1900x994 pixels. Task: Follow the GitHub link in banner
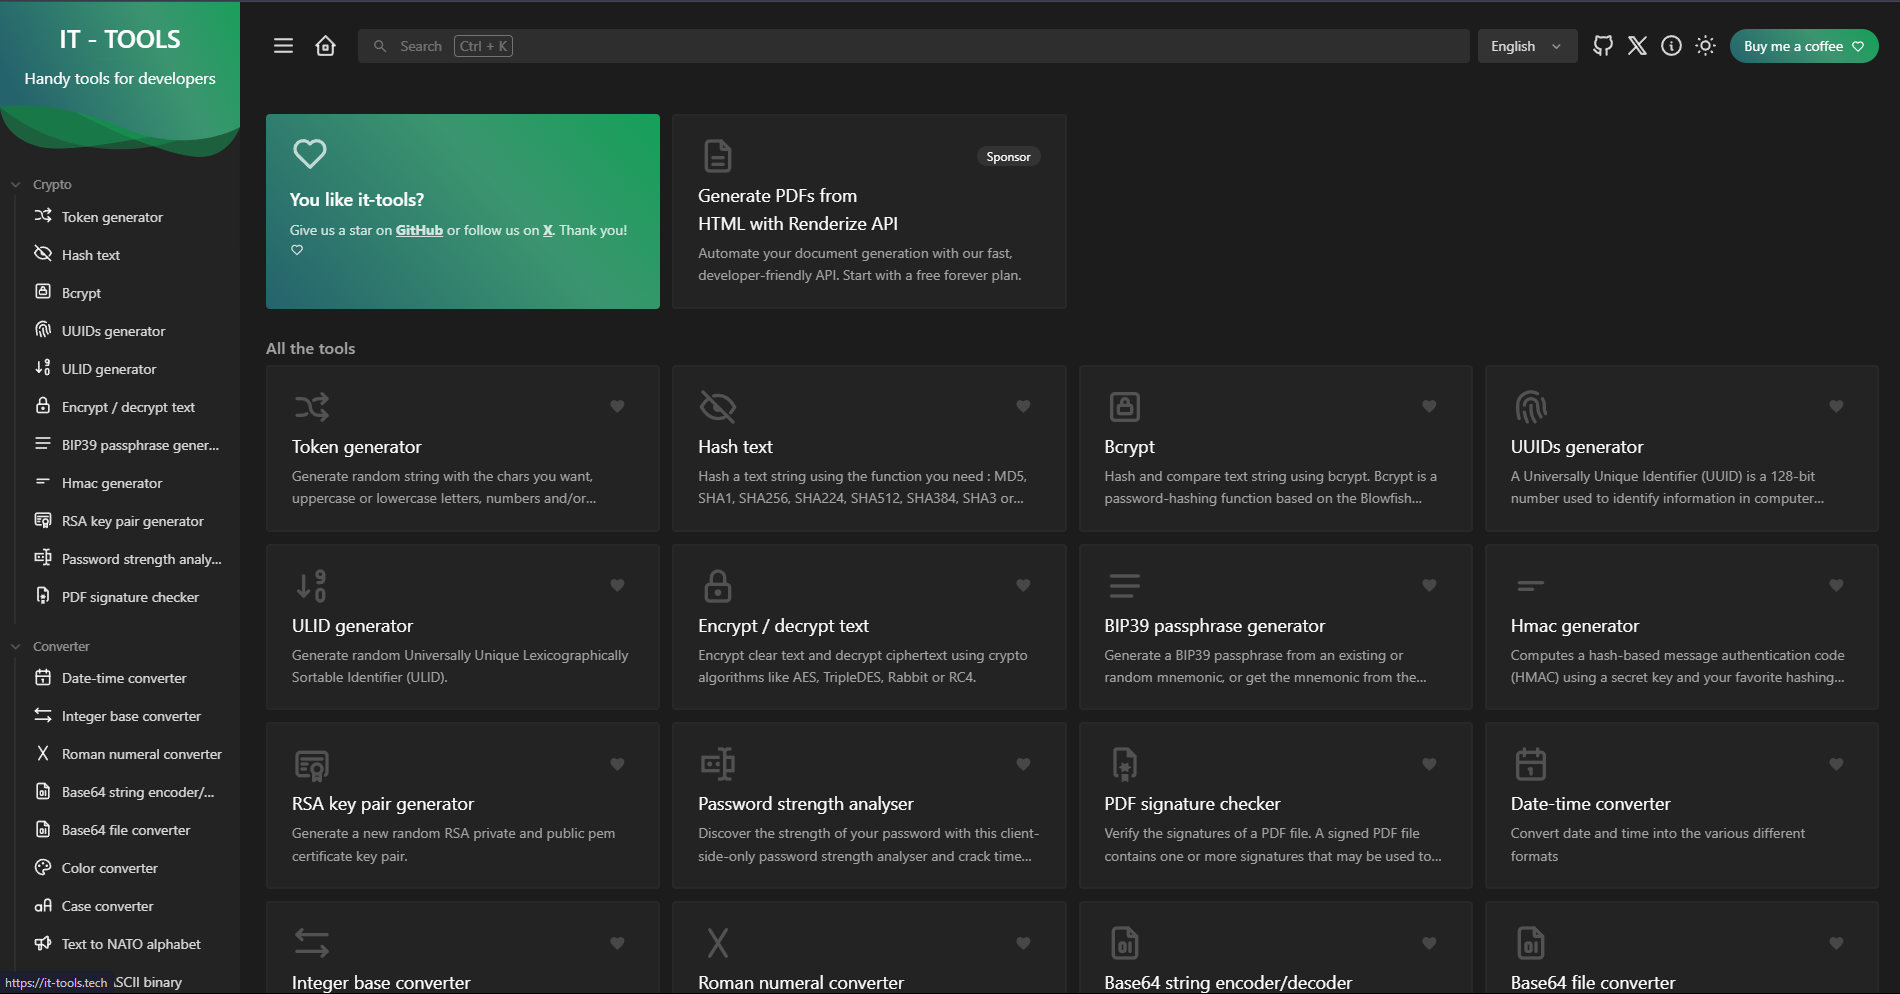tap(419, 230)
